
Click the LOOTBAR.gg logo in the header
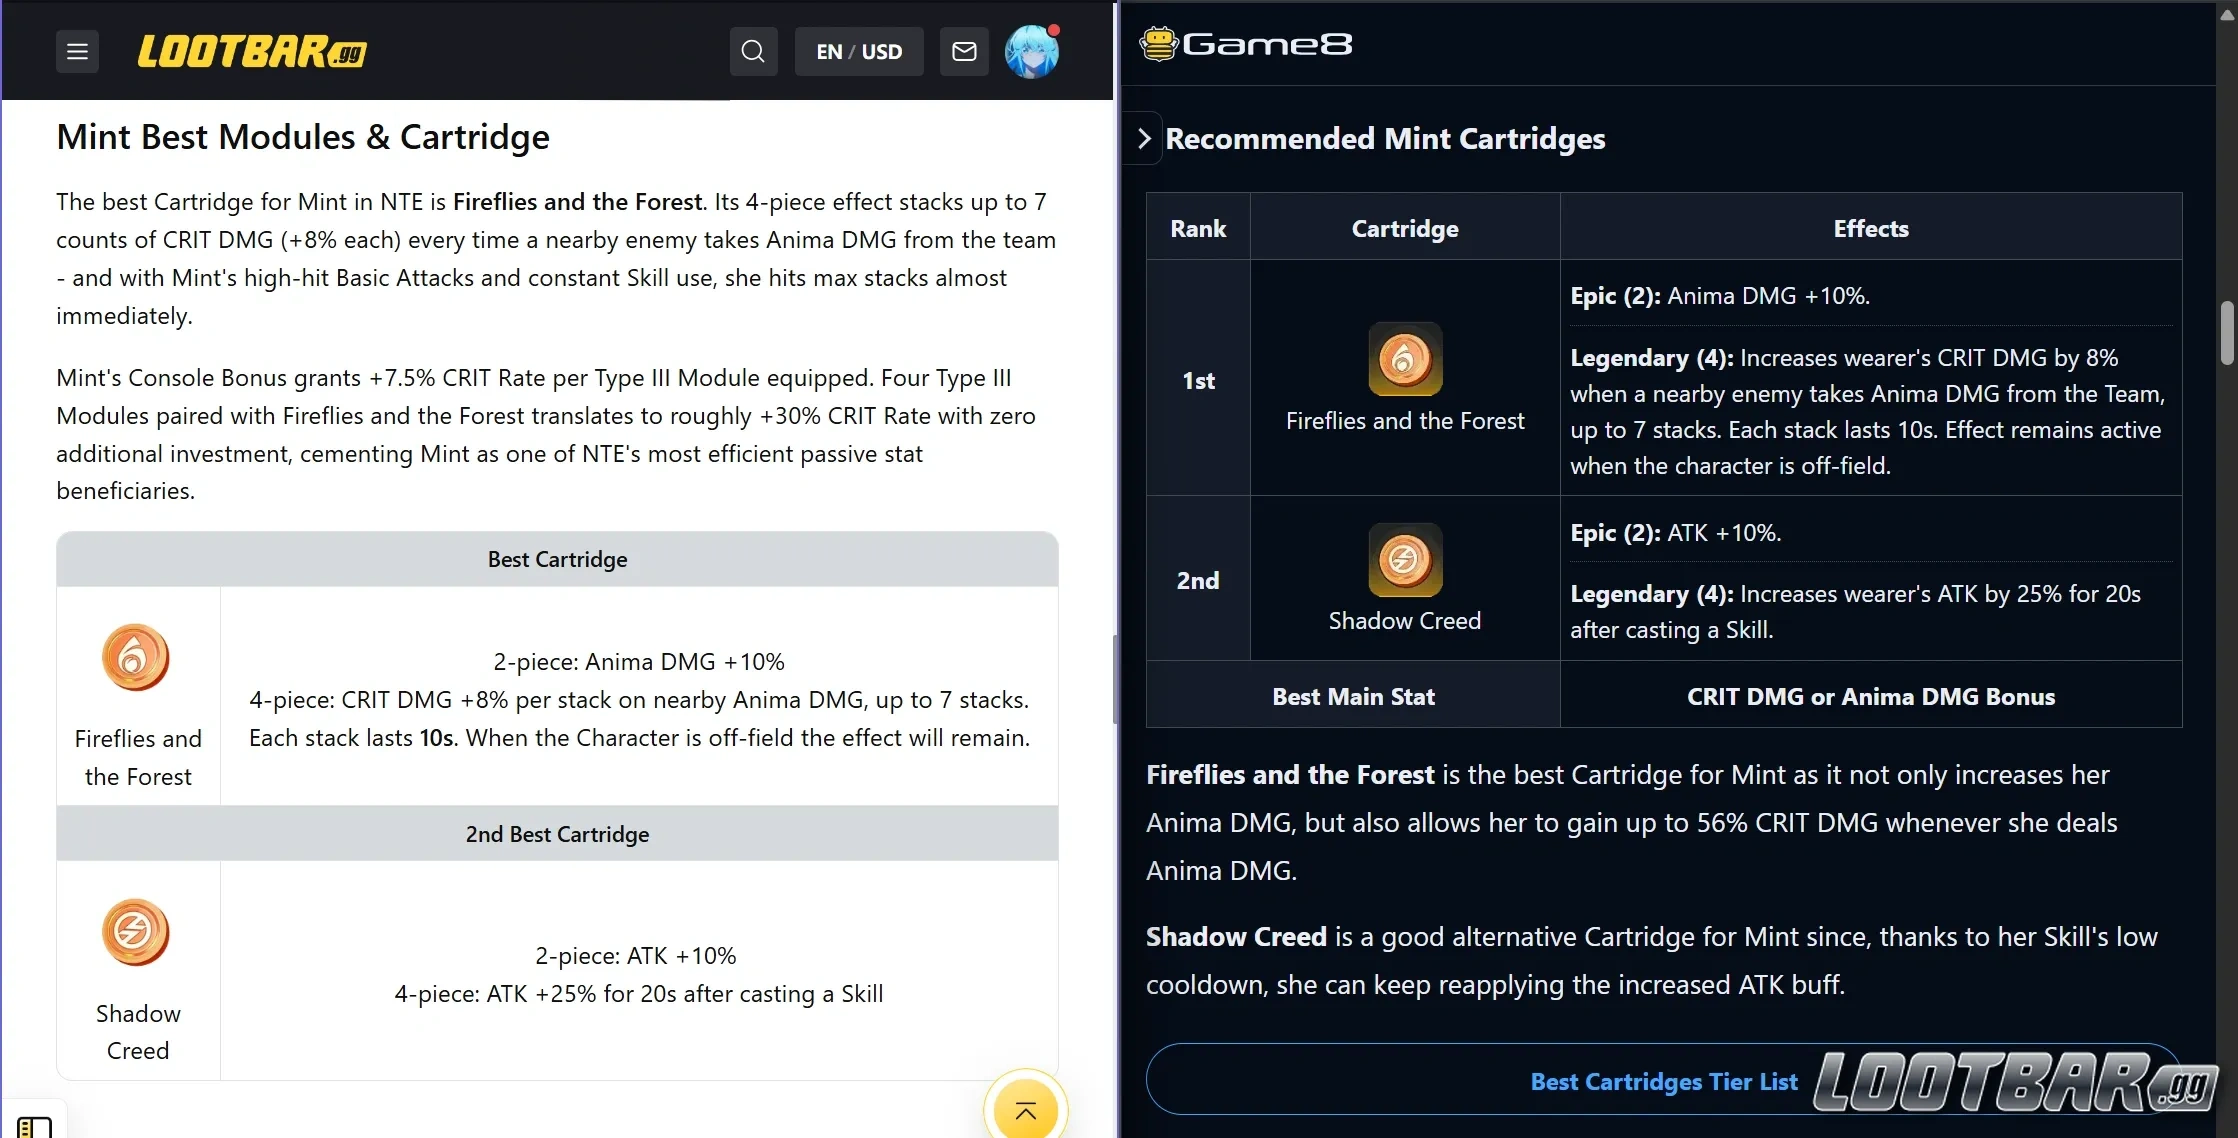252,51
